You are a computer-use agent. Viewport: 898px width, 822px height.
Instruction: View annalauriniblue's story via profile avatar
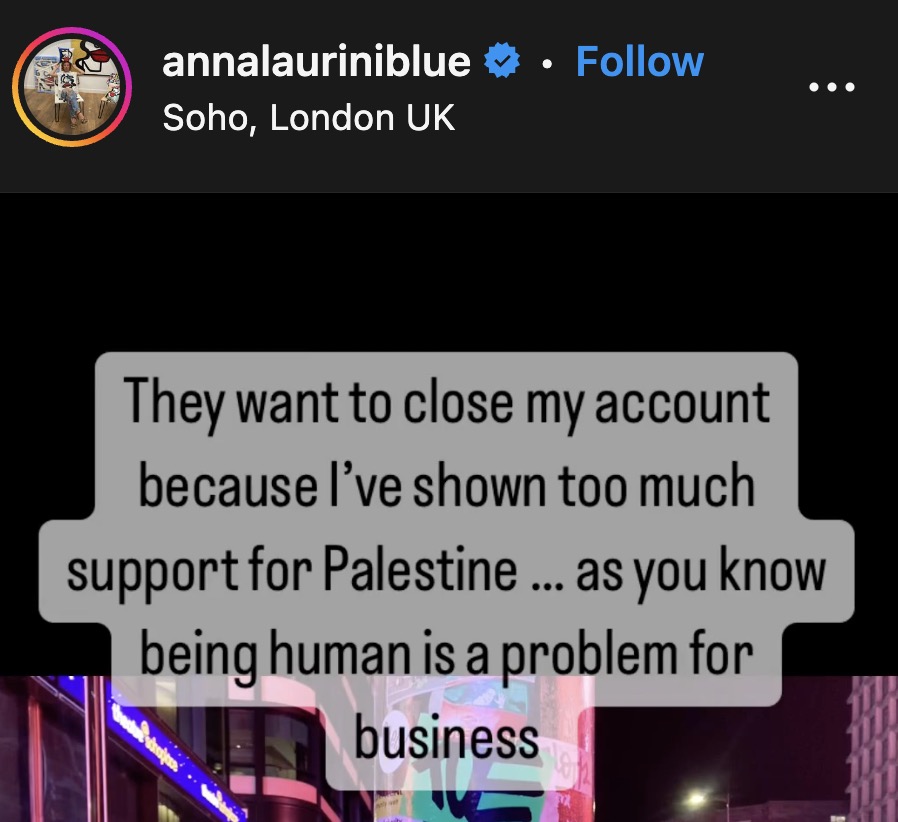pyautogui.click(x=72, y=86)
